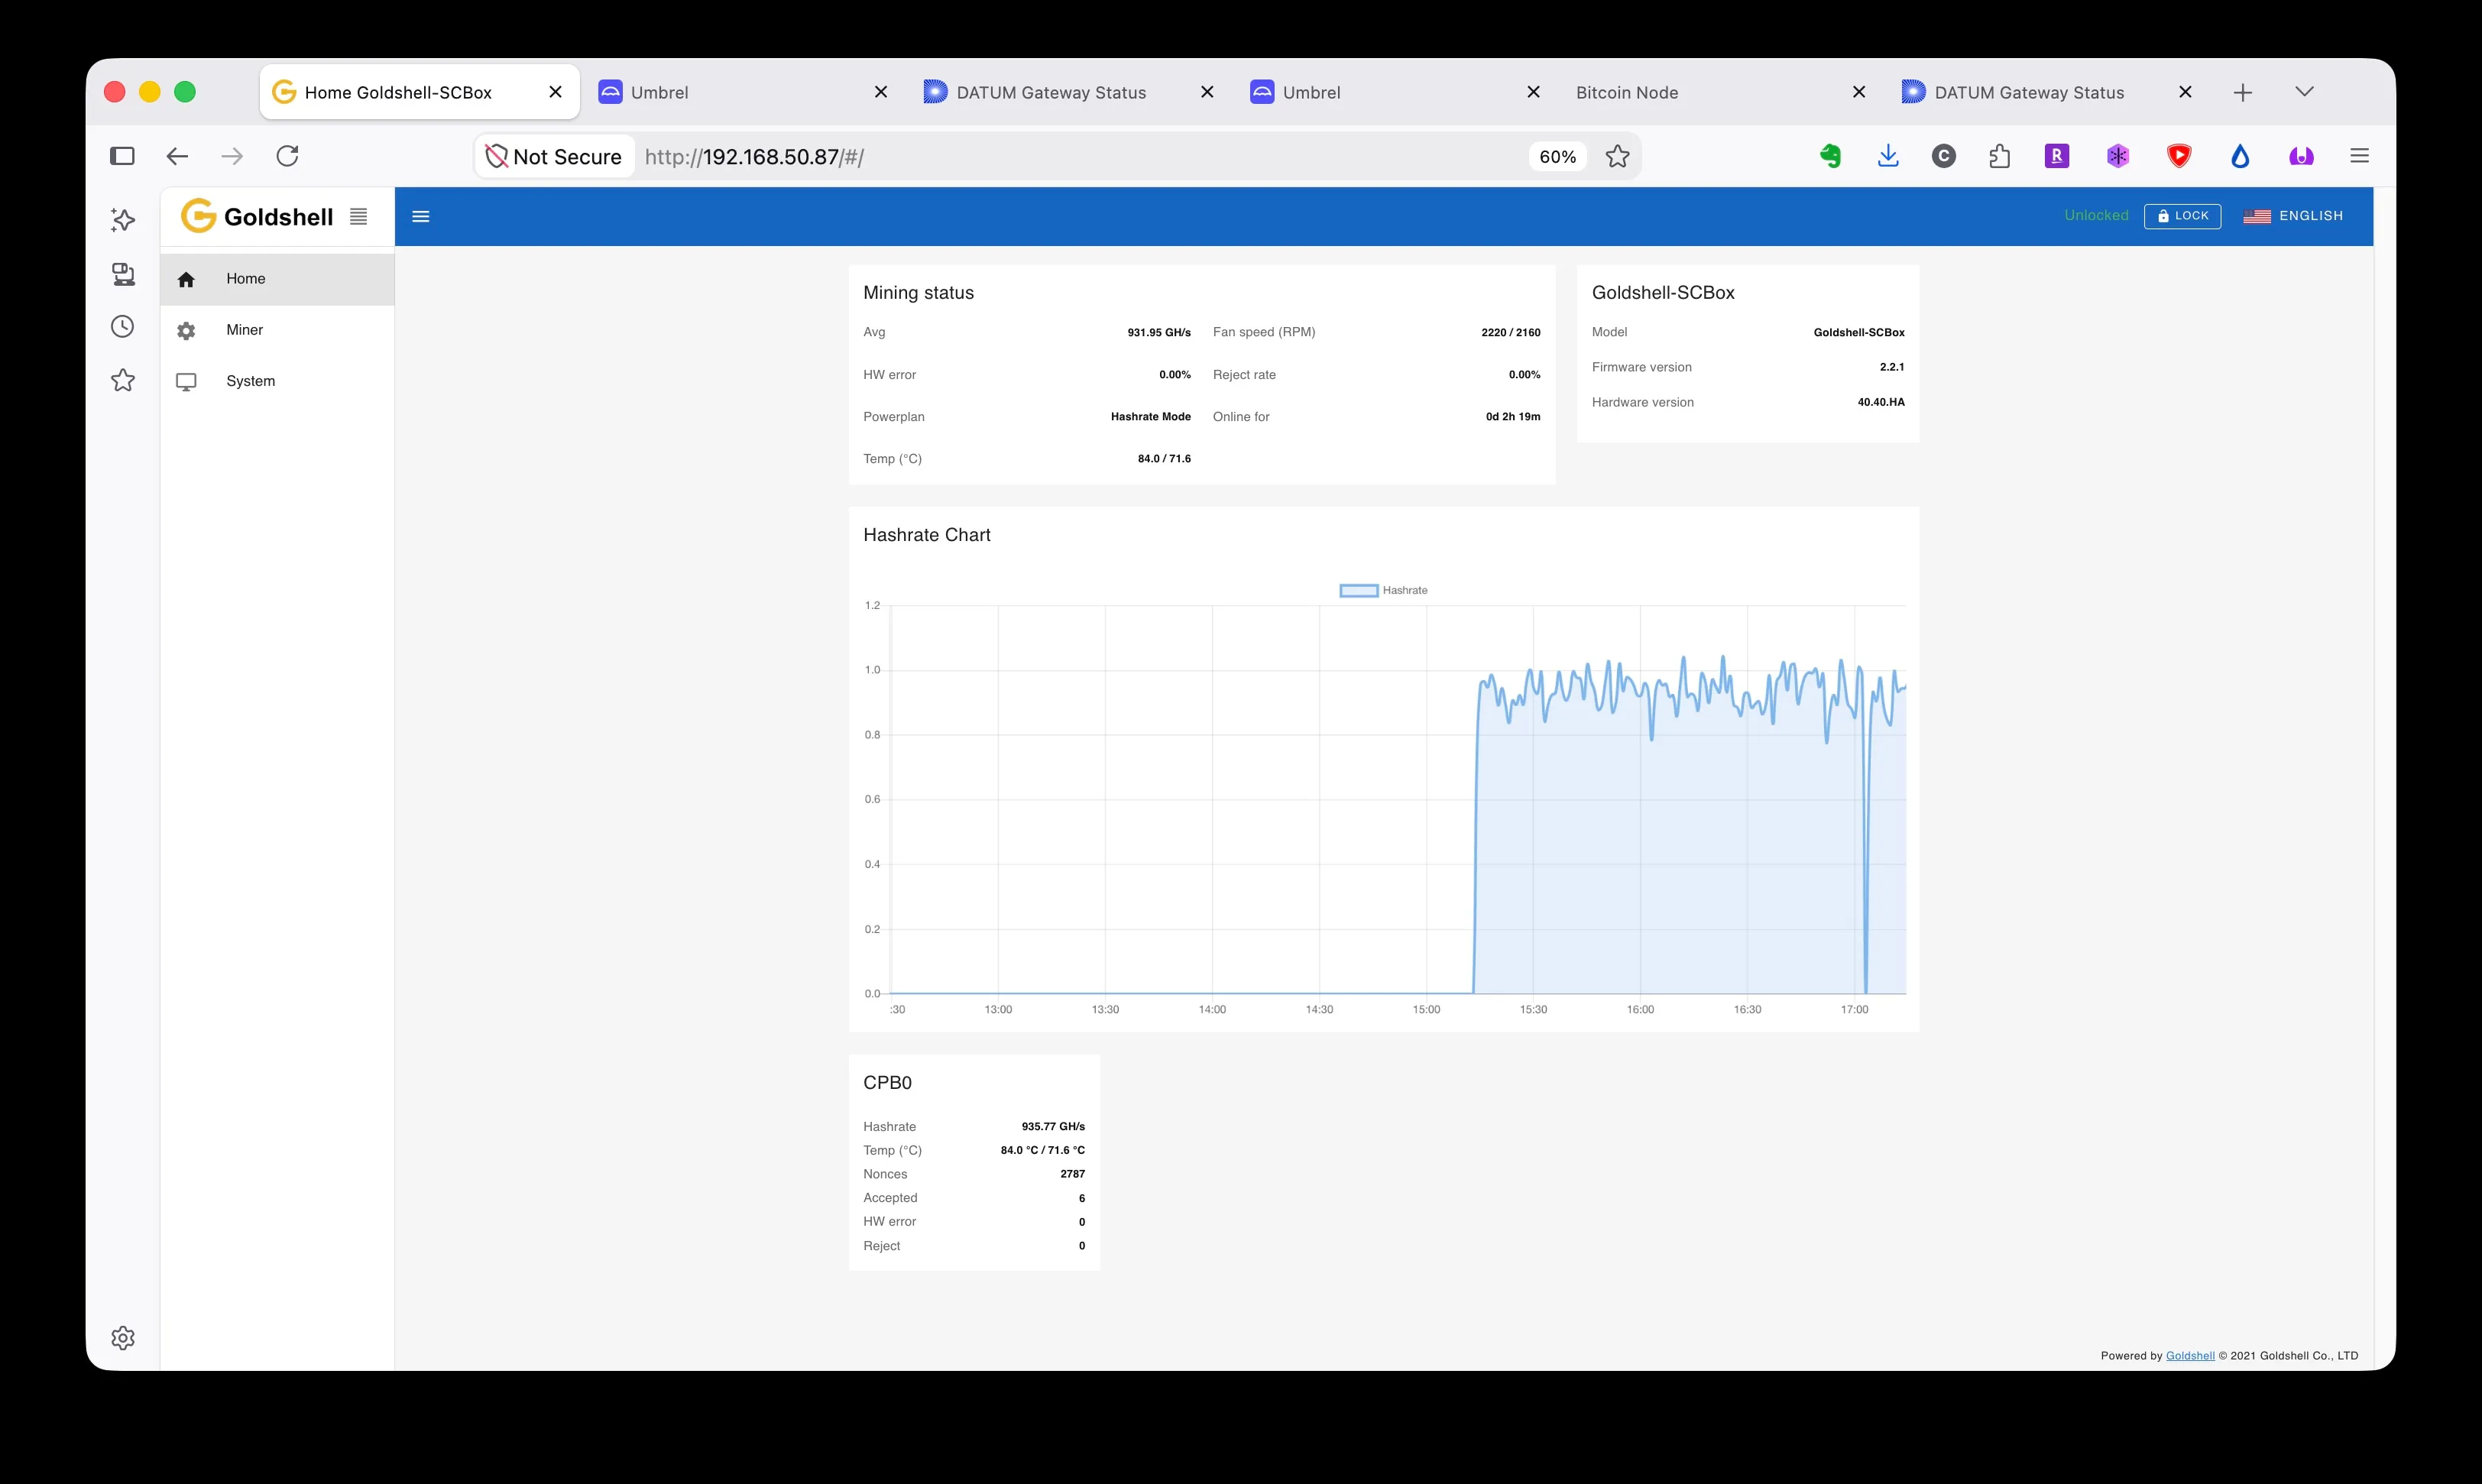Viewport: 2482px width, 1484px height.
Task: Toggle the browser sidebar panel icon
Action: coord(122,156)
